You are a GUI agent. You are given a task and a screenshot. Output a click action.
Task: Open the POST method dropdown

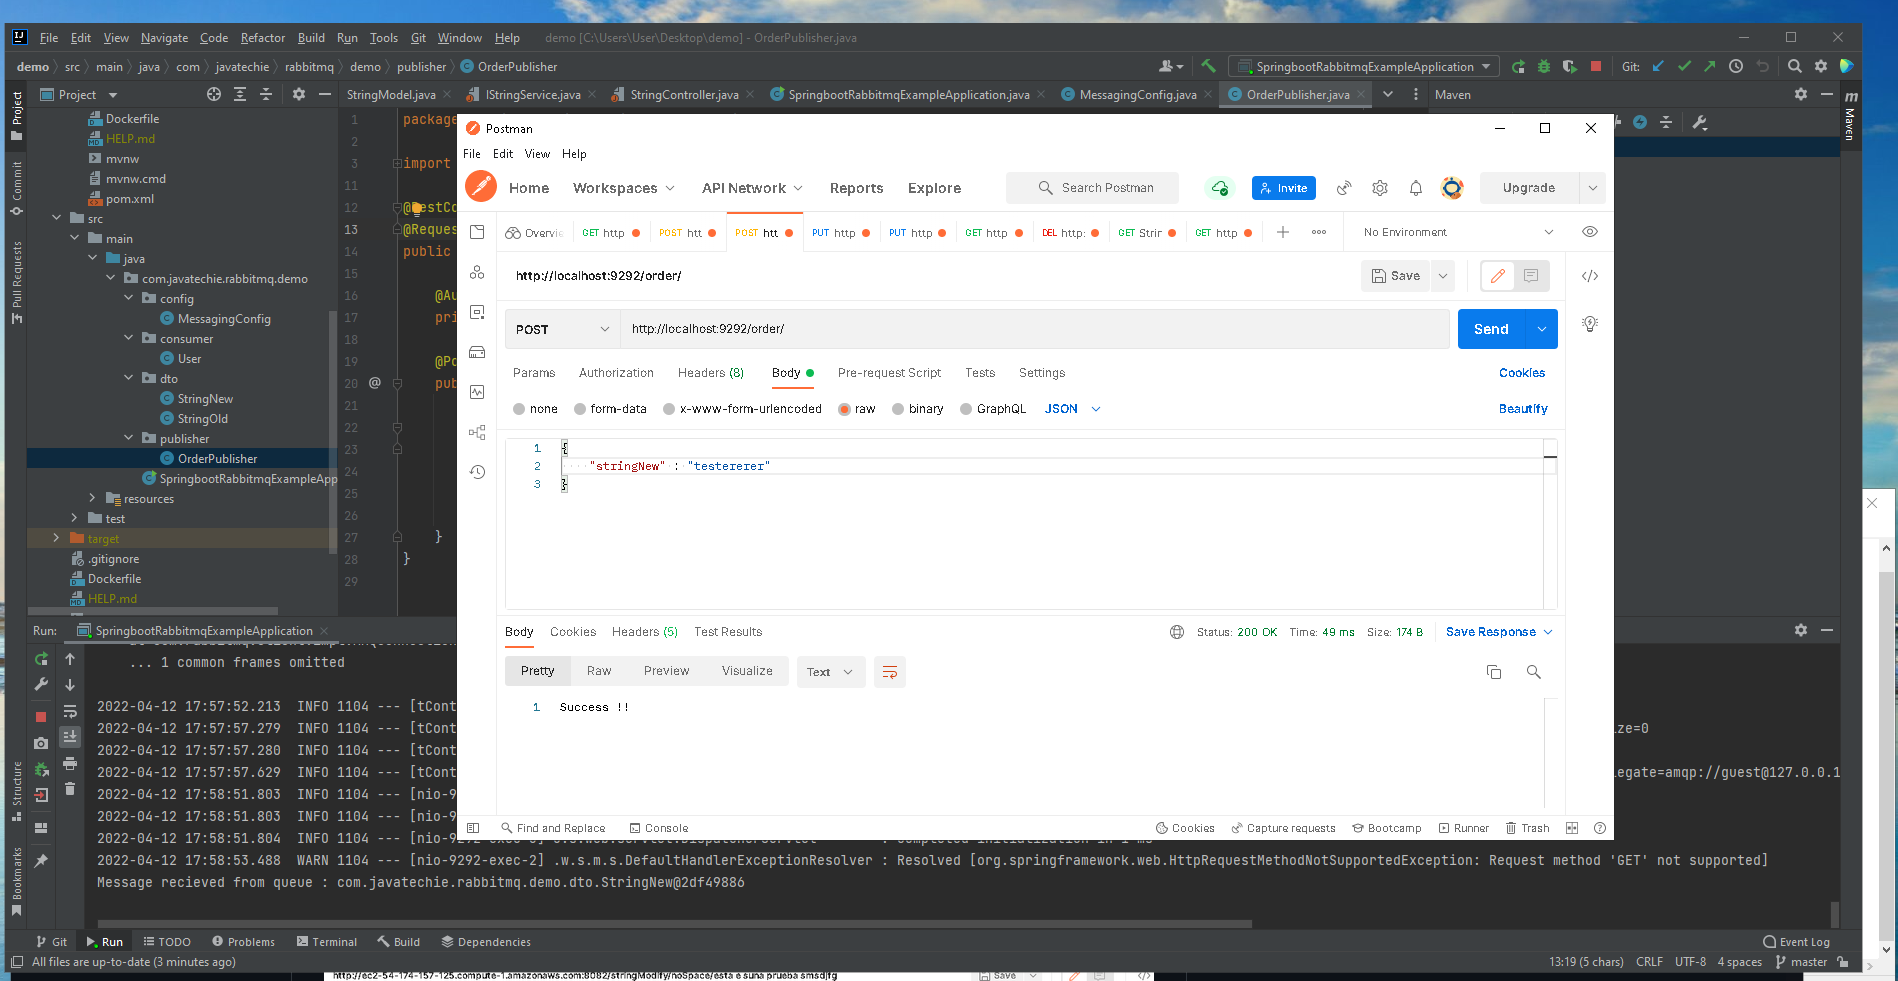[561, 328]
